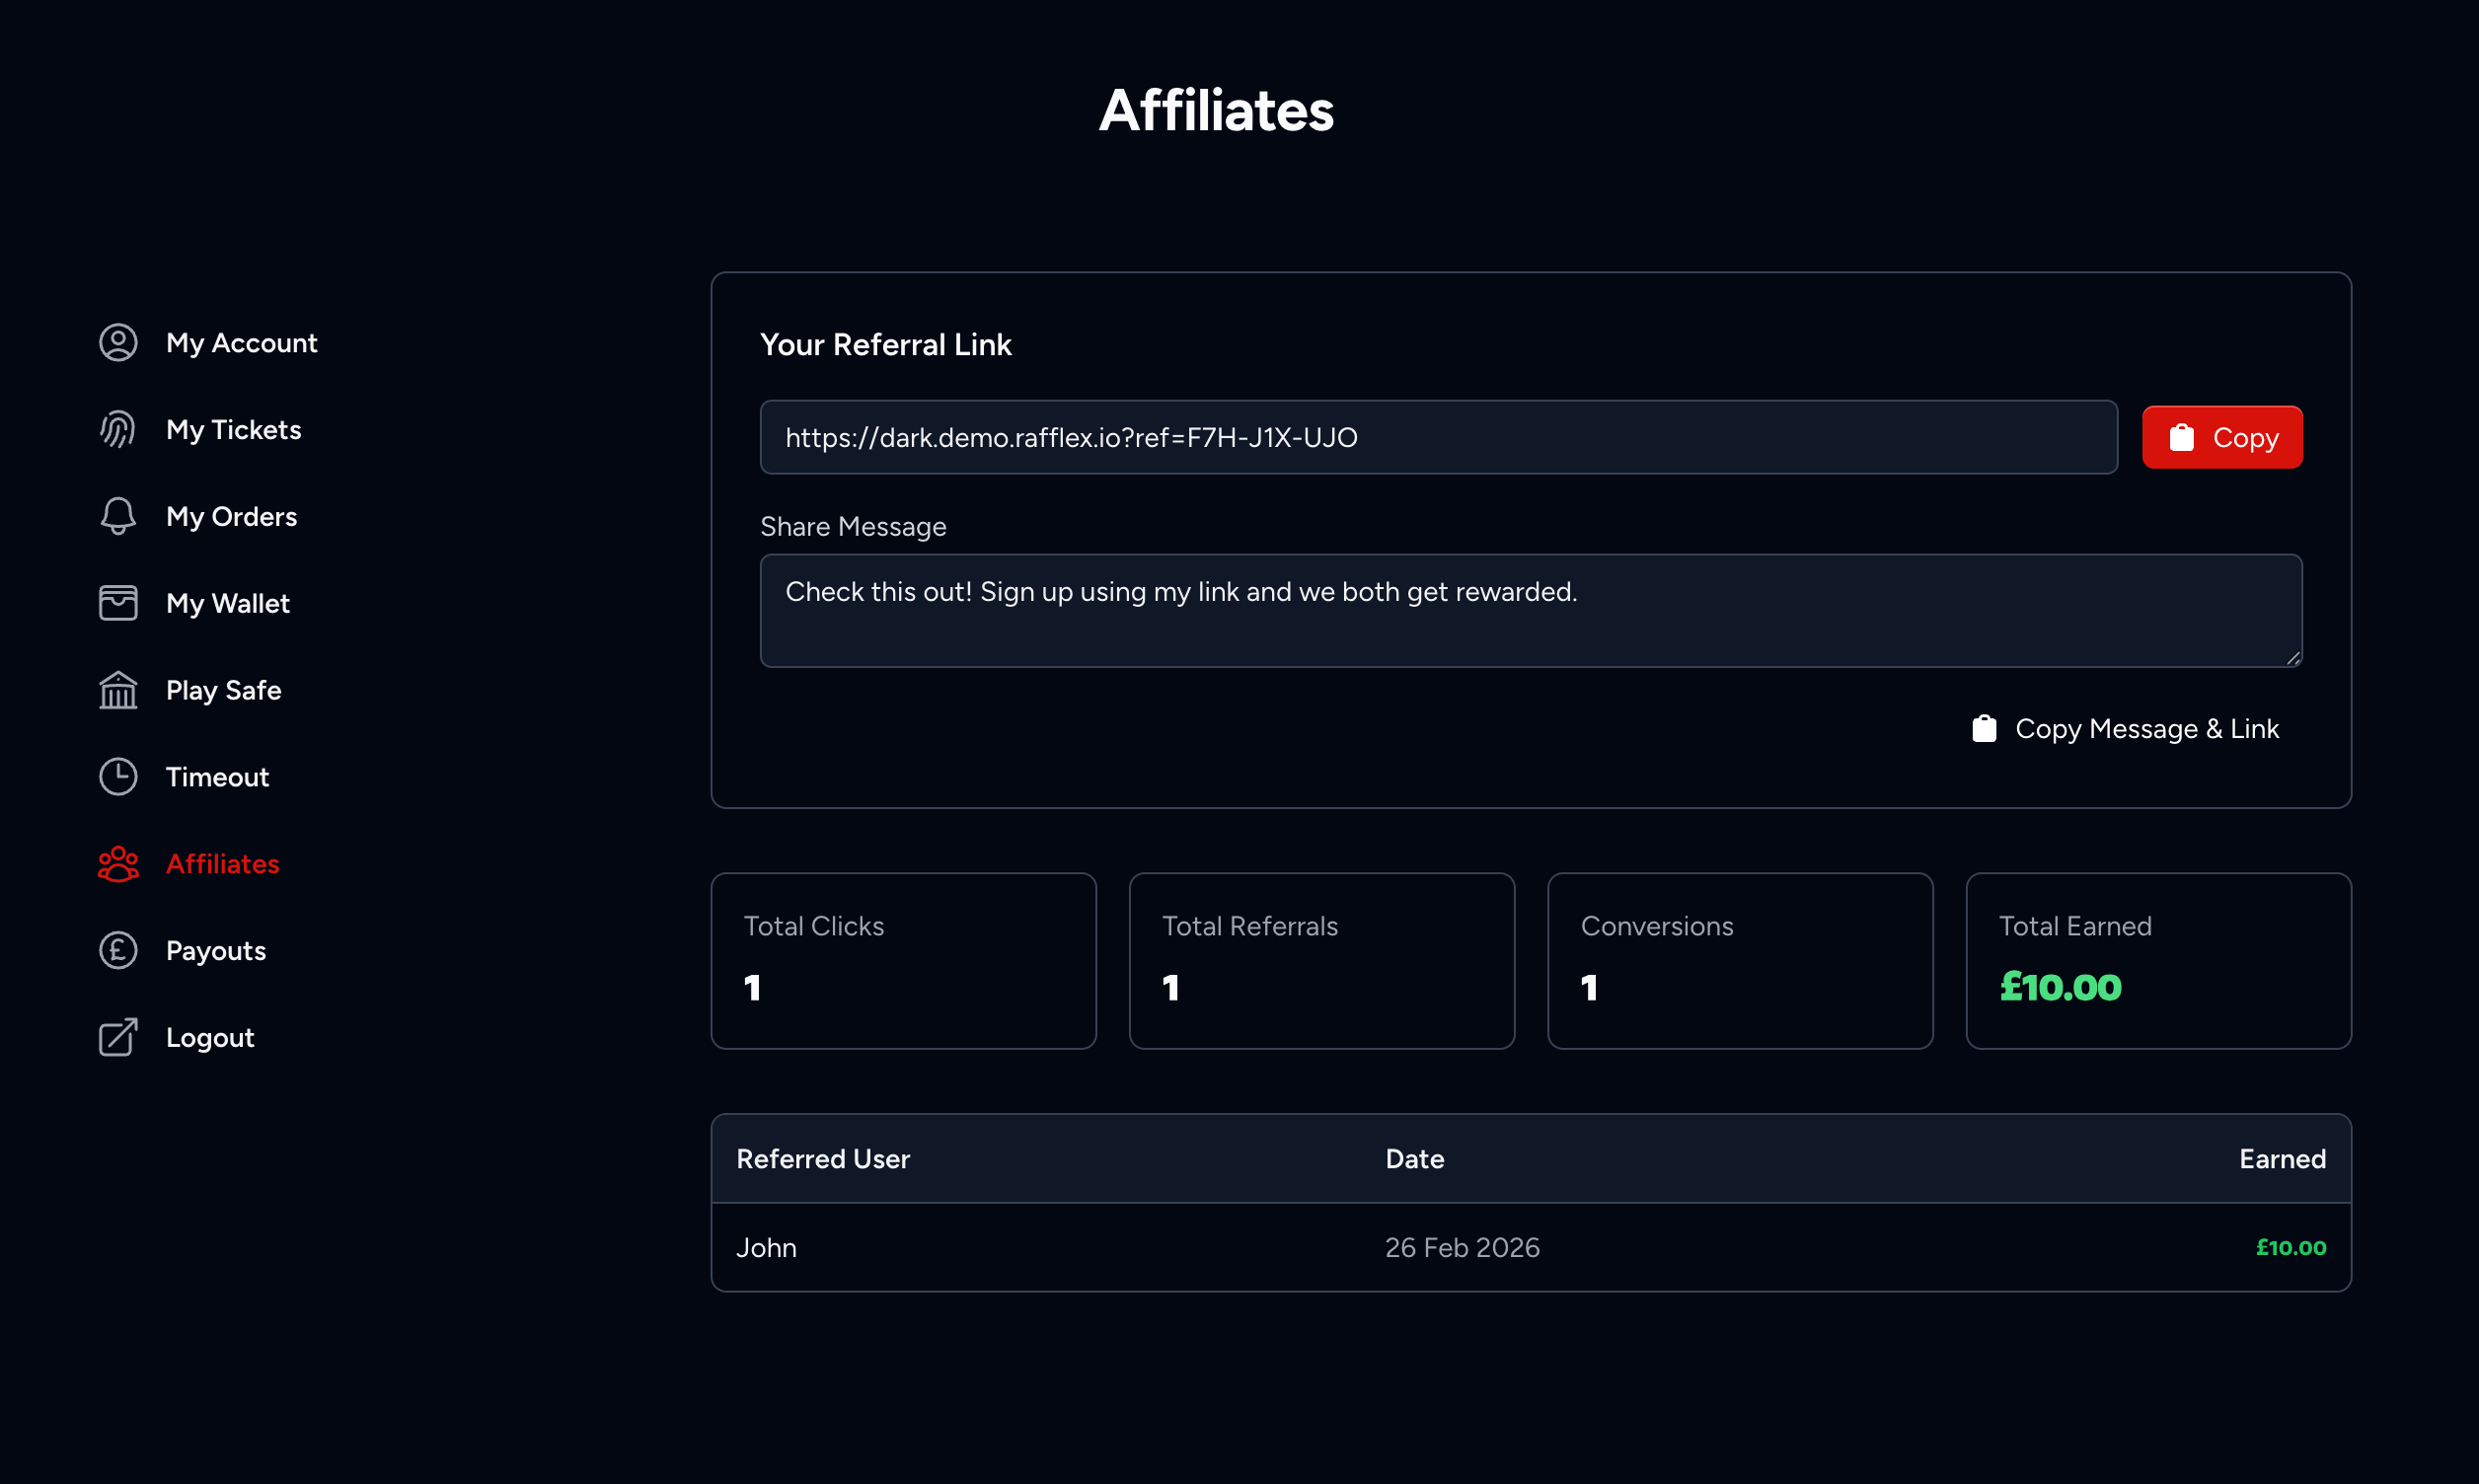Screen dimensions: 2479x1484
Task: Navigate to My Orders in the sidebar
Action: coord(231,516)
